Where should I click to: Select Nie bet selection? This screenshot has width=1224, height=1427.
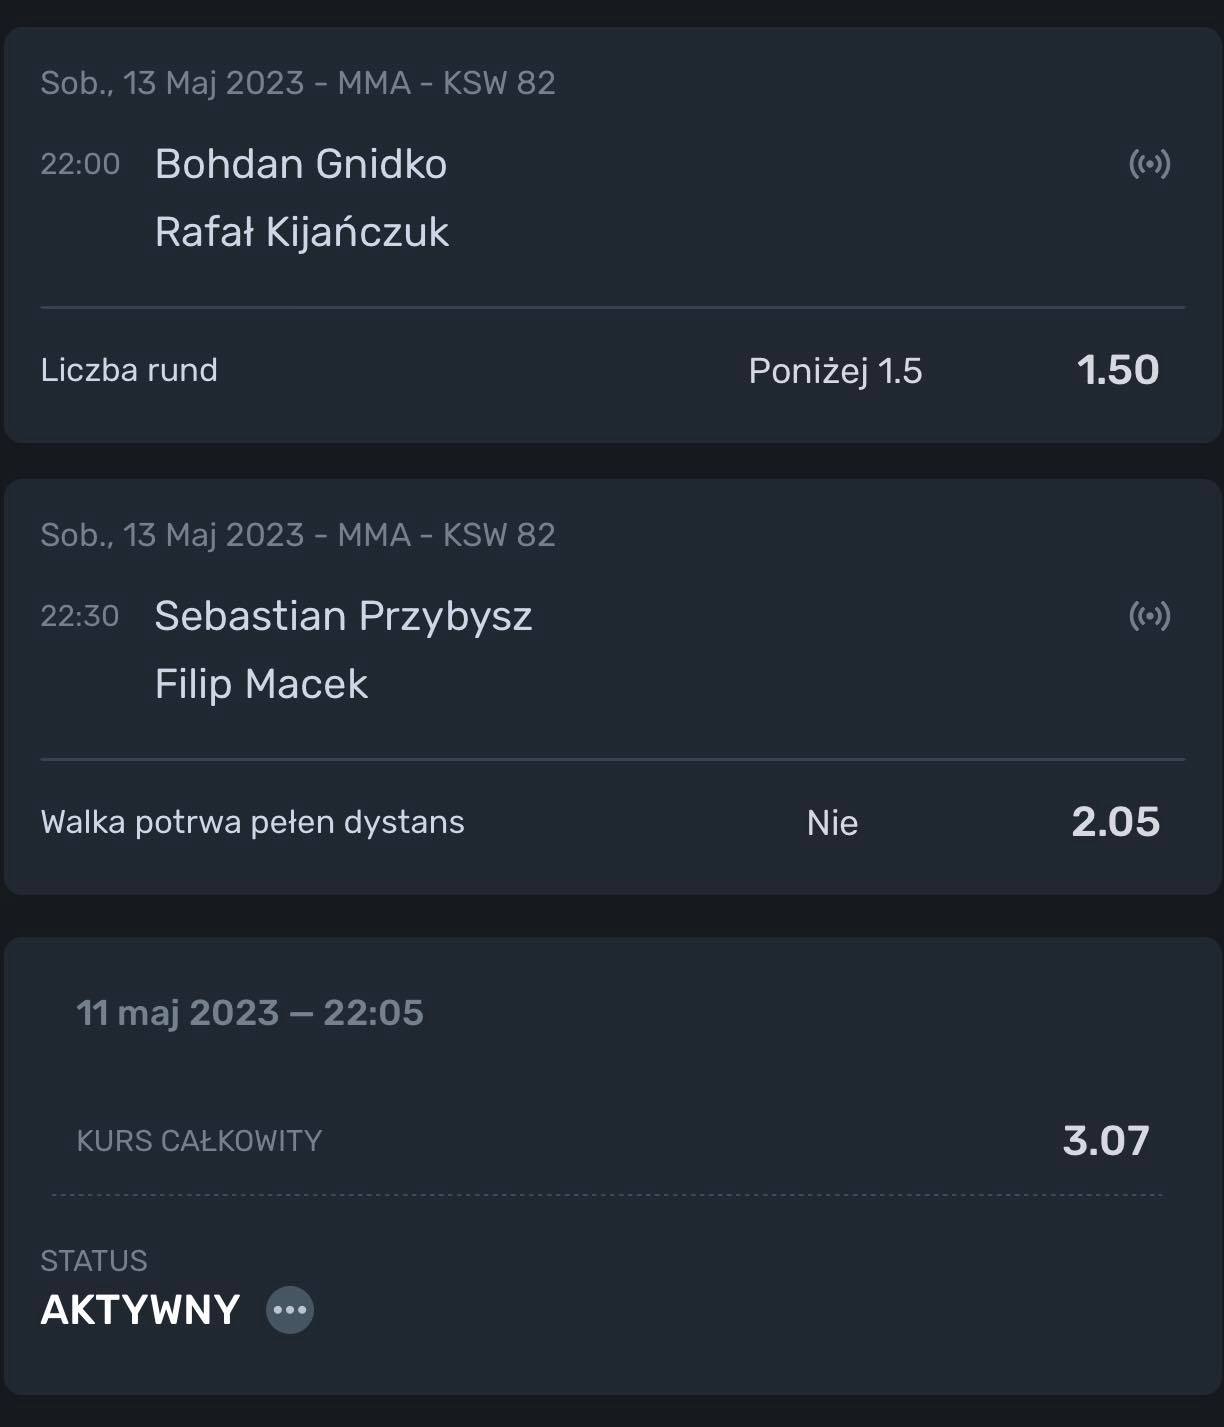pos(832,823)
